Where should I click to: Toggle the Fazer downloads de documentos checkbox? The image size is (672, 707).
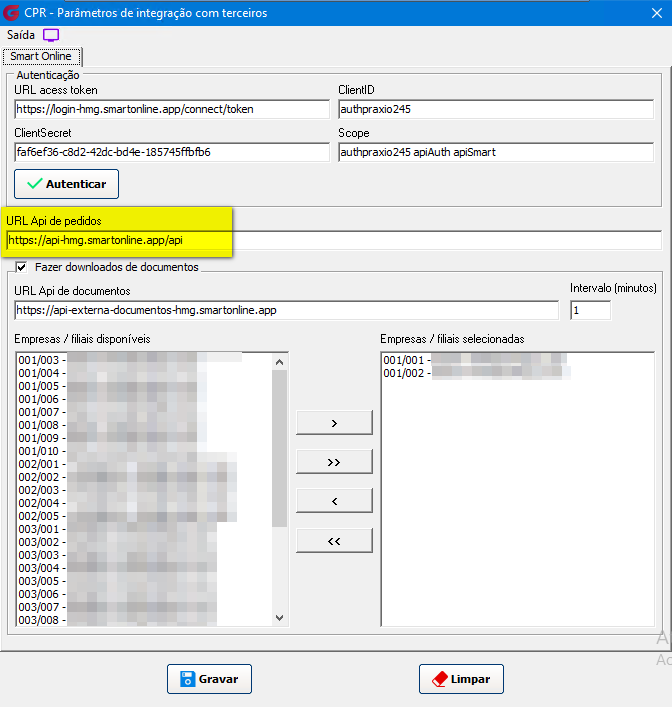pos(21,267)
